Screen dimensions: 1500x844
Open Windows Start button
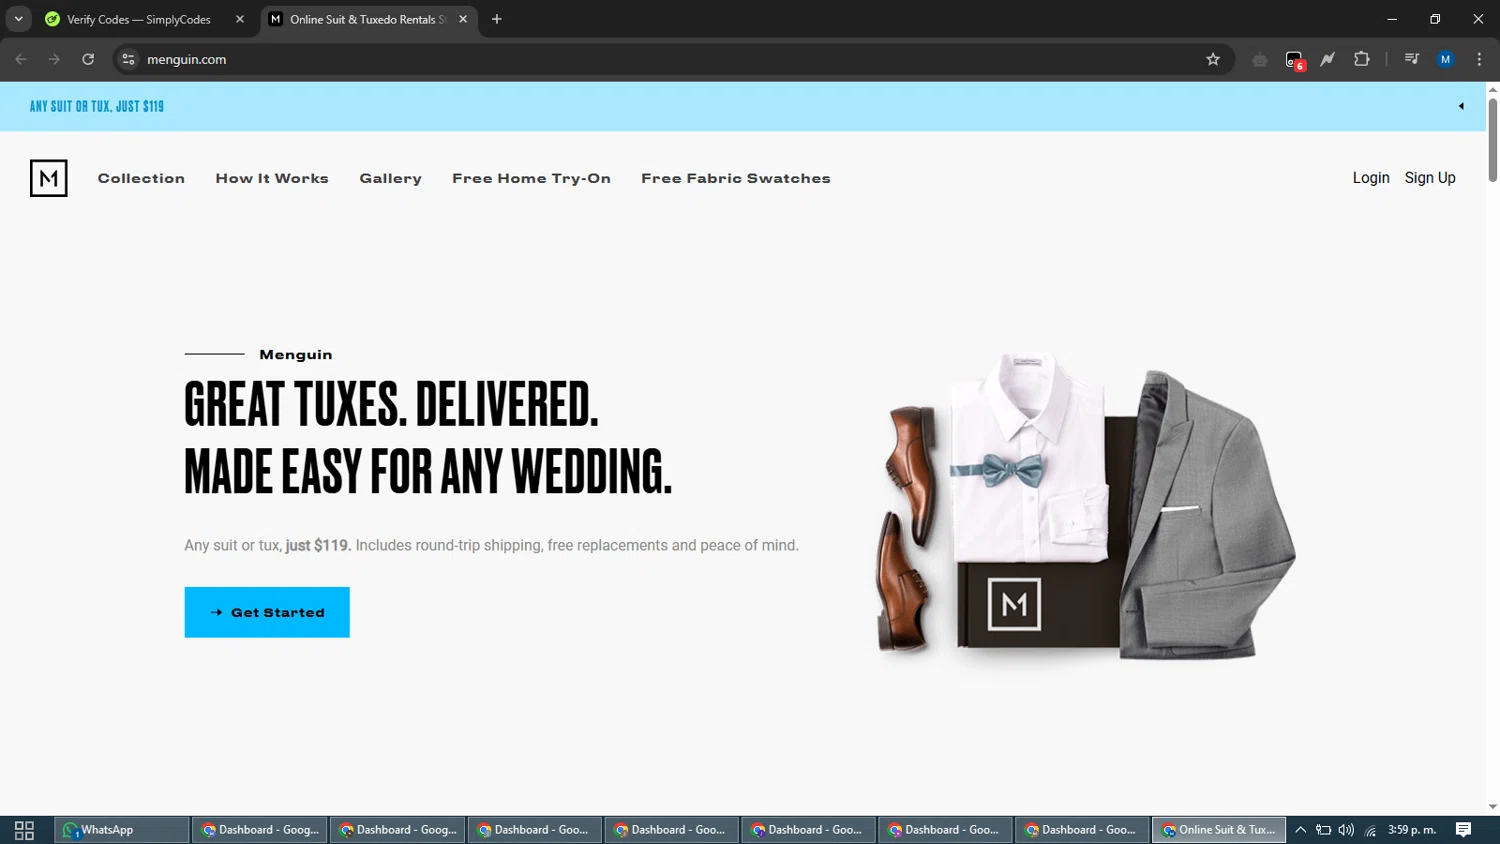24,830
